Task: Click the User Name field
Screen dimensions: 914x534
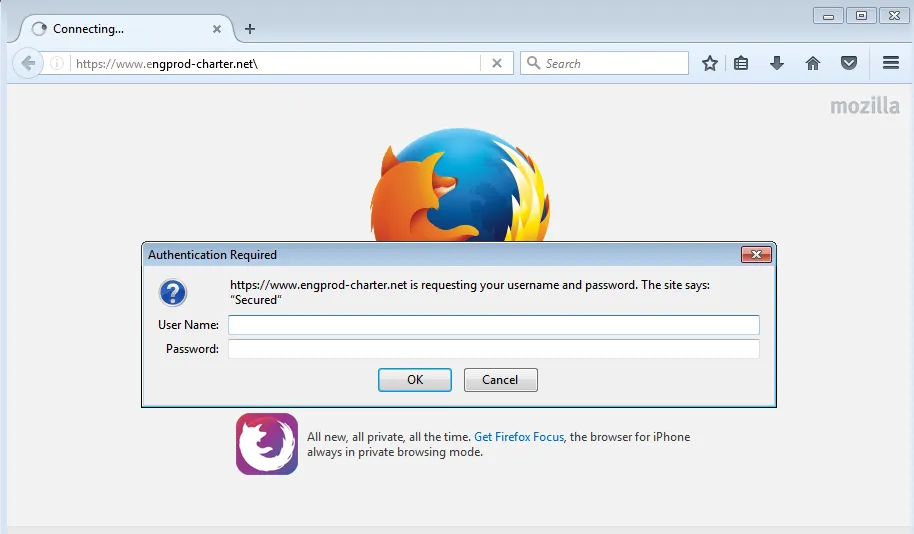Action: 494,325
